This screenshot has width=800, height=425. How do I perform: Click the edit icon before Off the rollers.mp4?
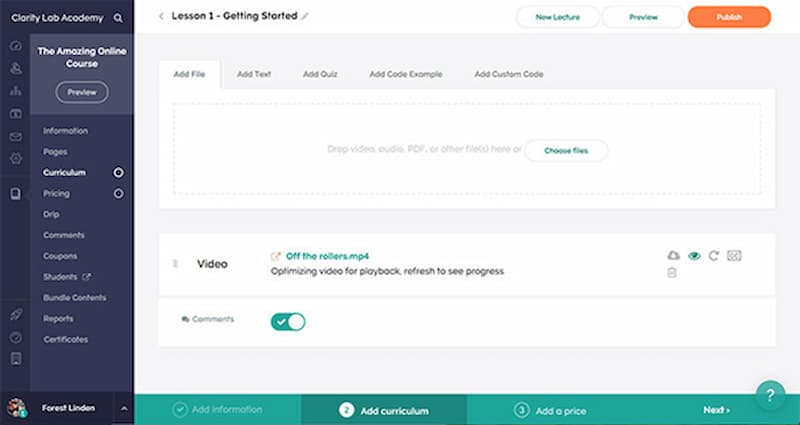(x=276, y=256)
